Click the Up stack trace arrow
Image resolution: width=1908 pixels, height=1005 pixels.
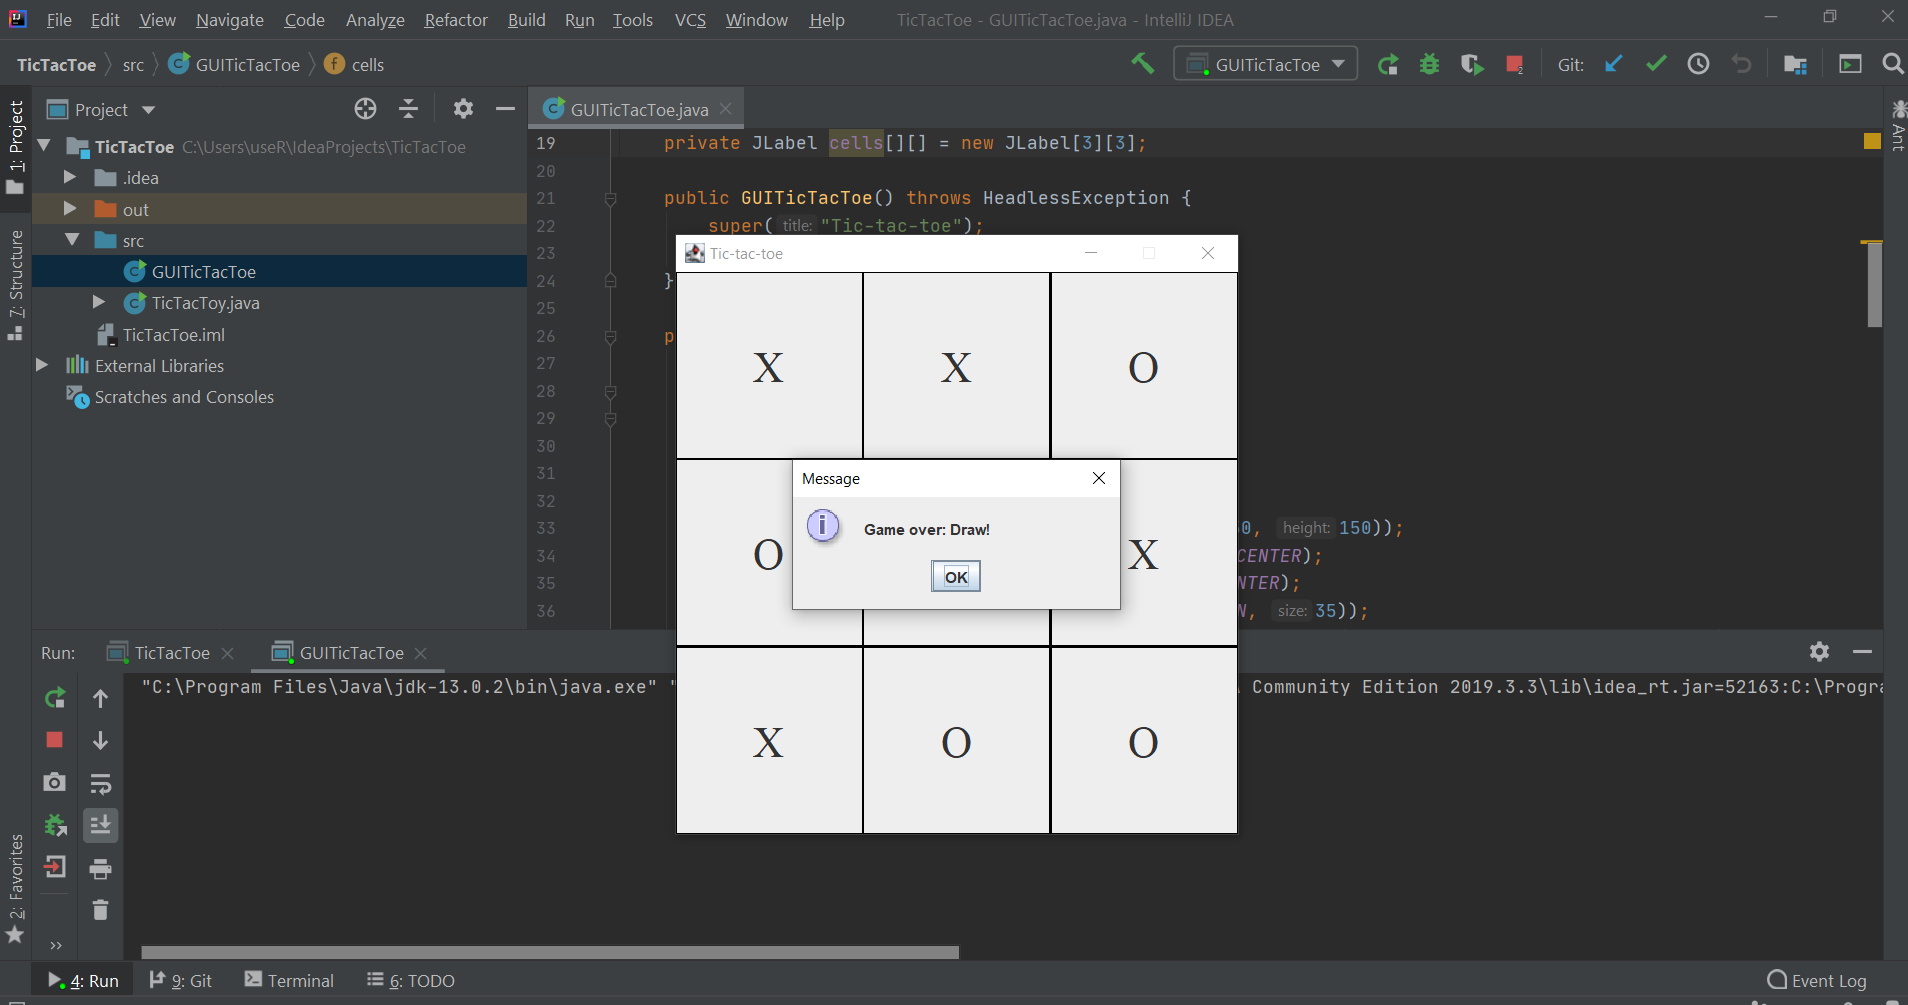(100, 698)
